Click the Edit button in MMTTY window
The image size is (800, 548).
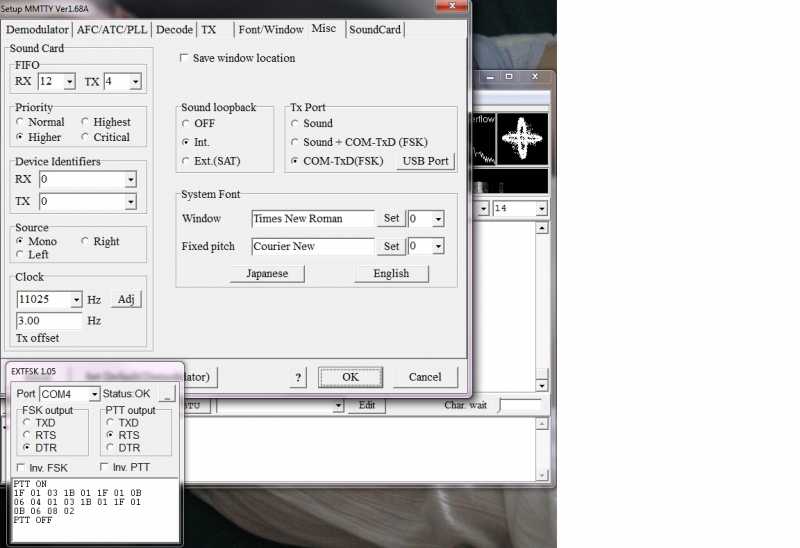click(x=367, y=405)
